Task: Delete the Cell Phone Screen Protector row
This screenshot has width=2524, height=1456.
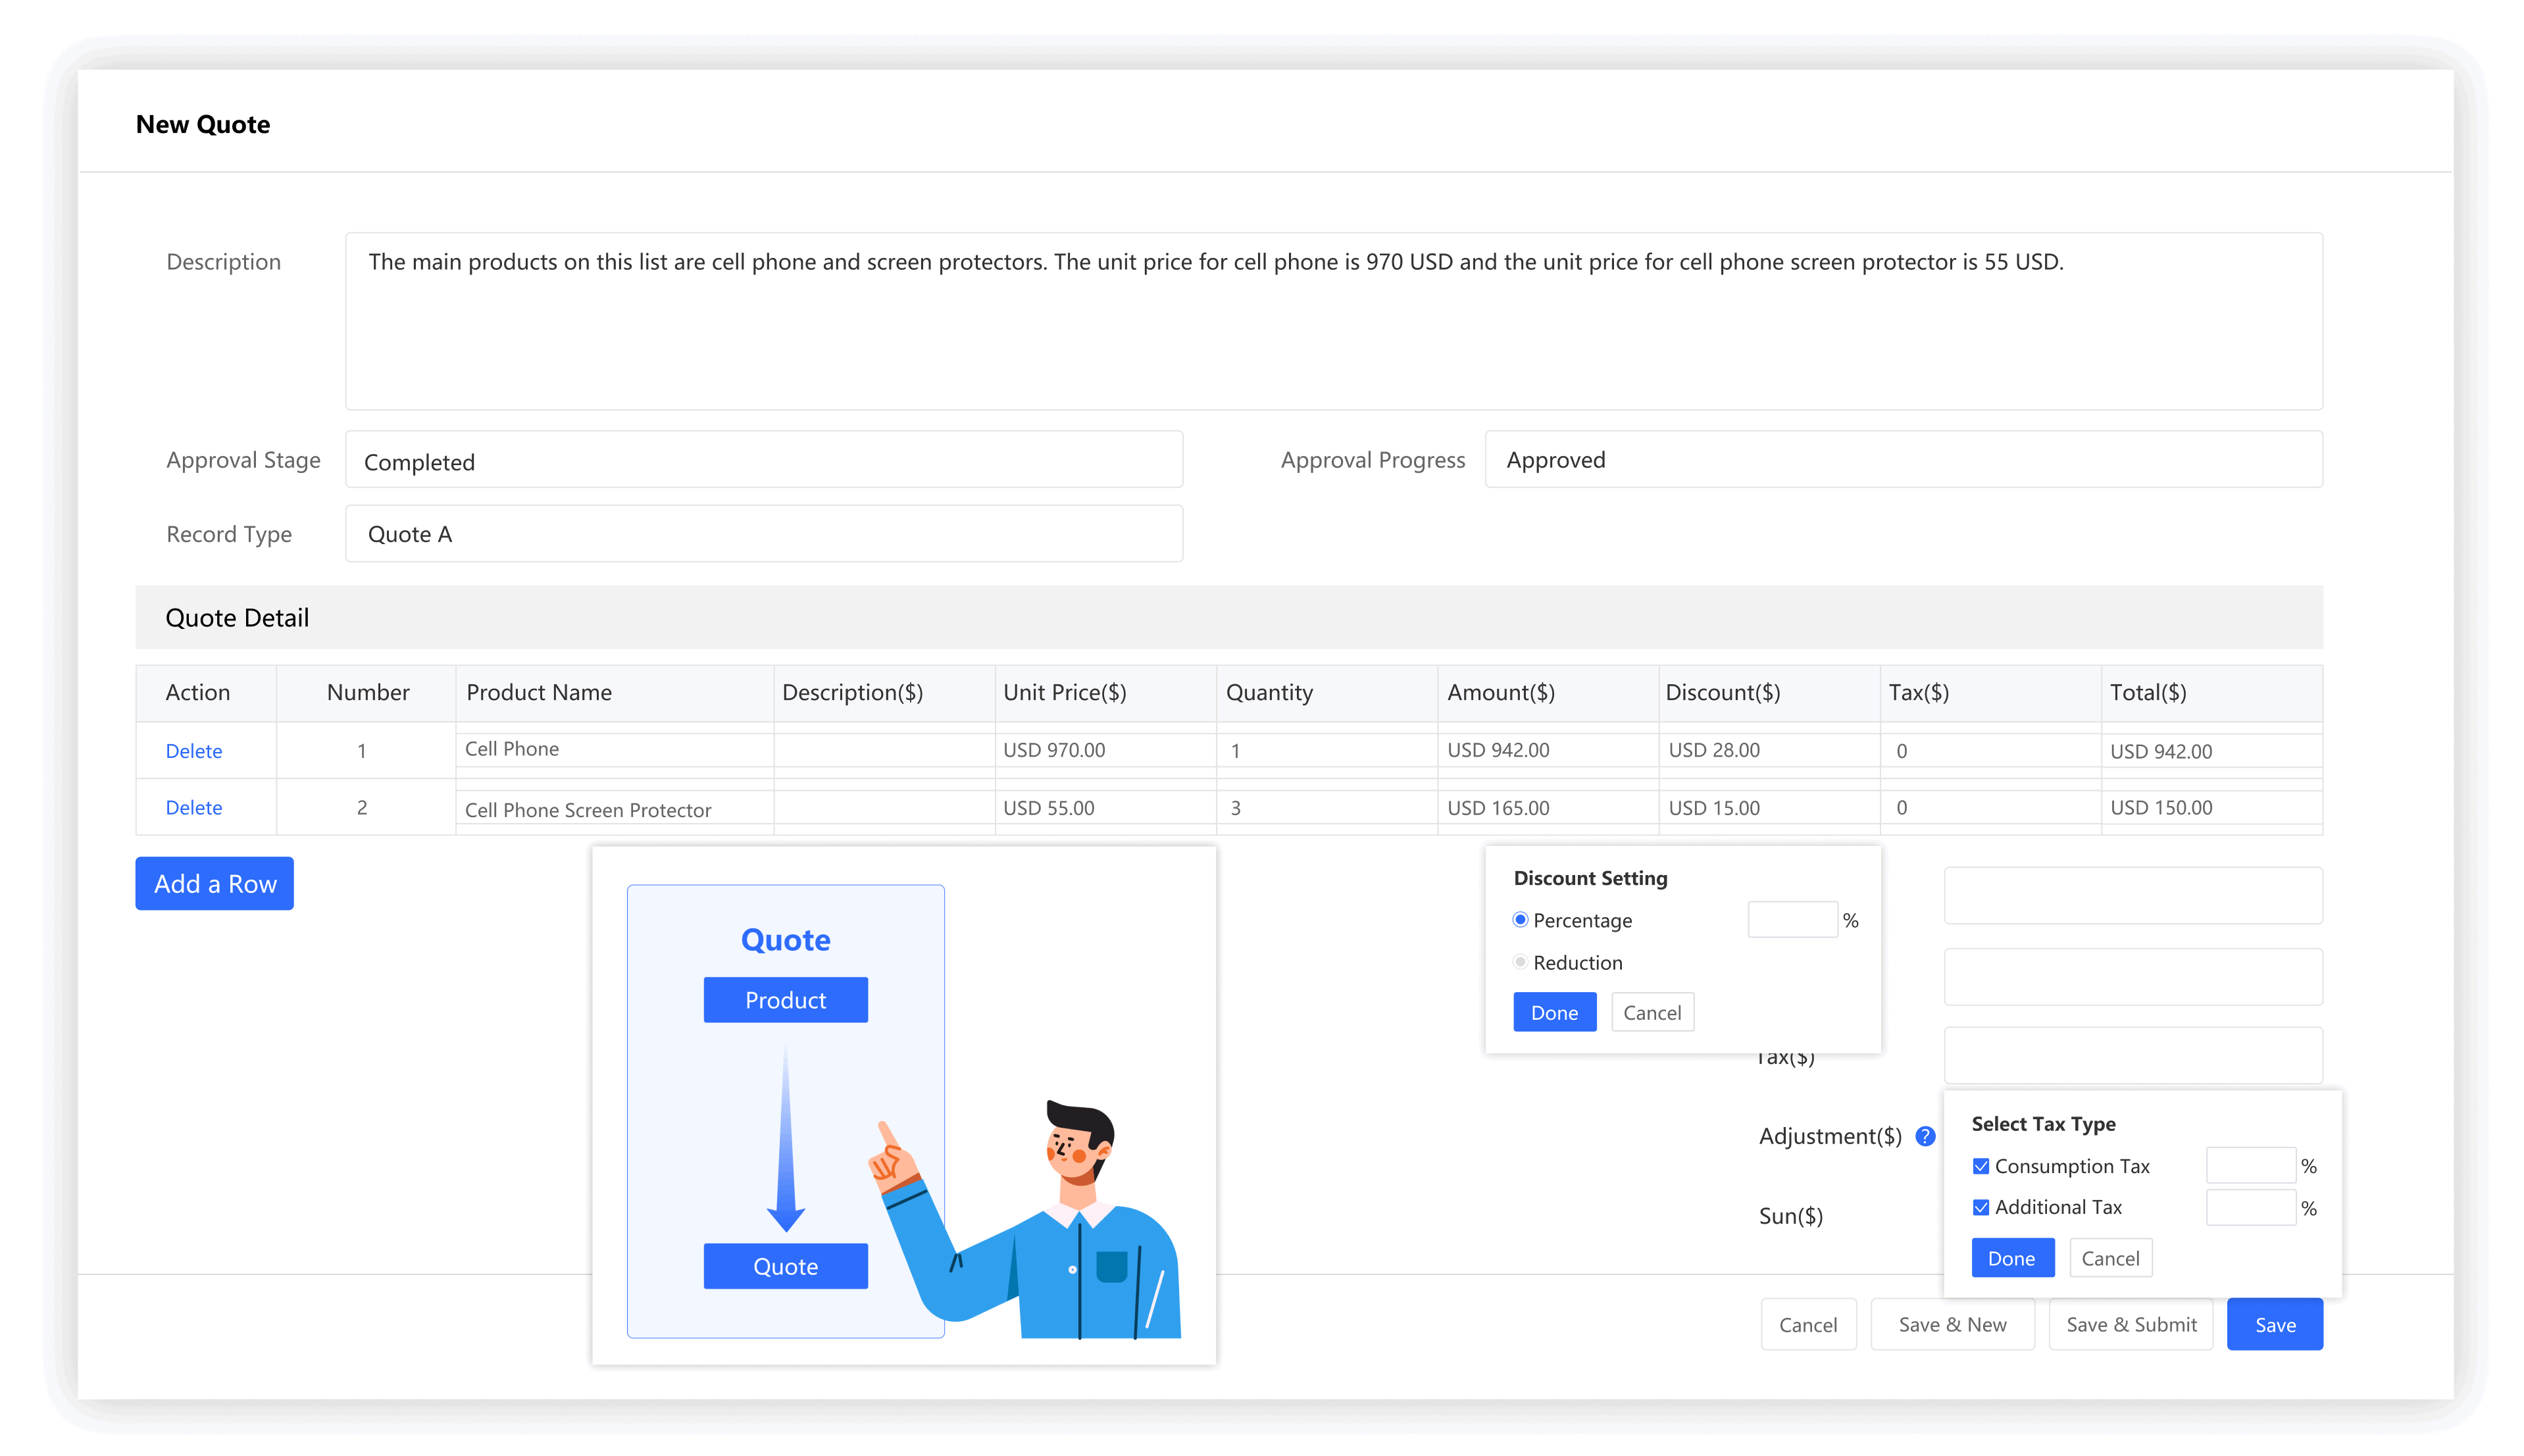Action: pos(193,808)
